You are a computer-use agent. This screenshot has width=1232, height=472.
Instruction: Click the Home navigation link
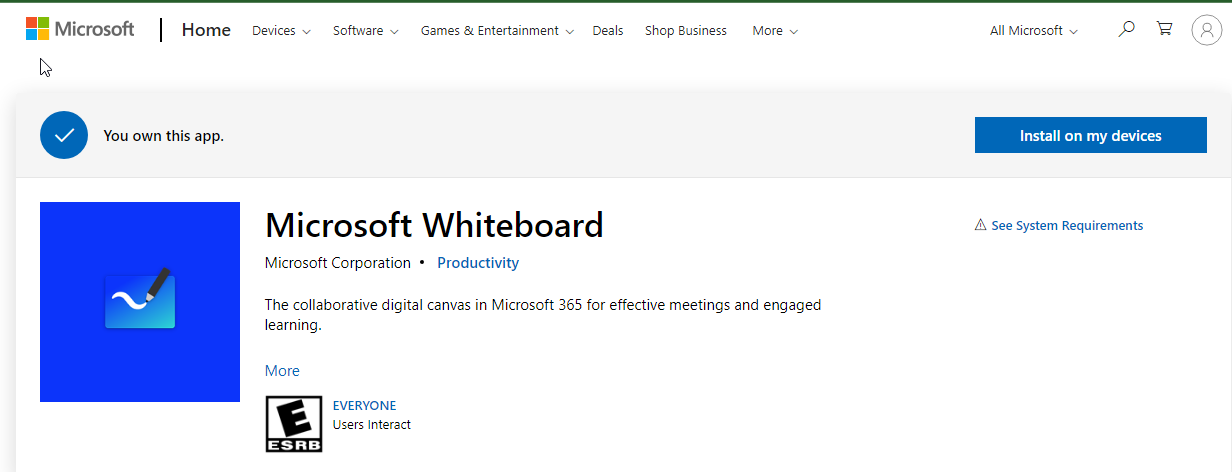point(206,30)
